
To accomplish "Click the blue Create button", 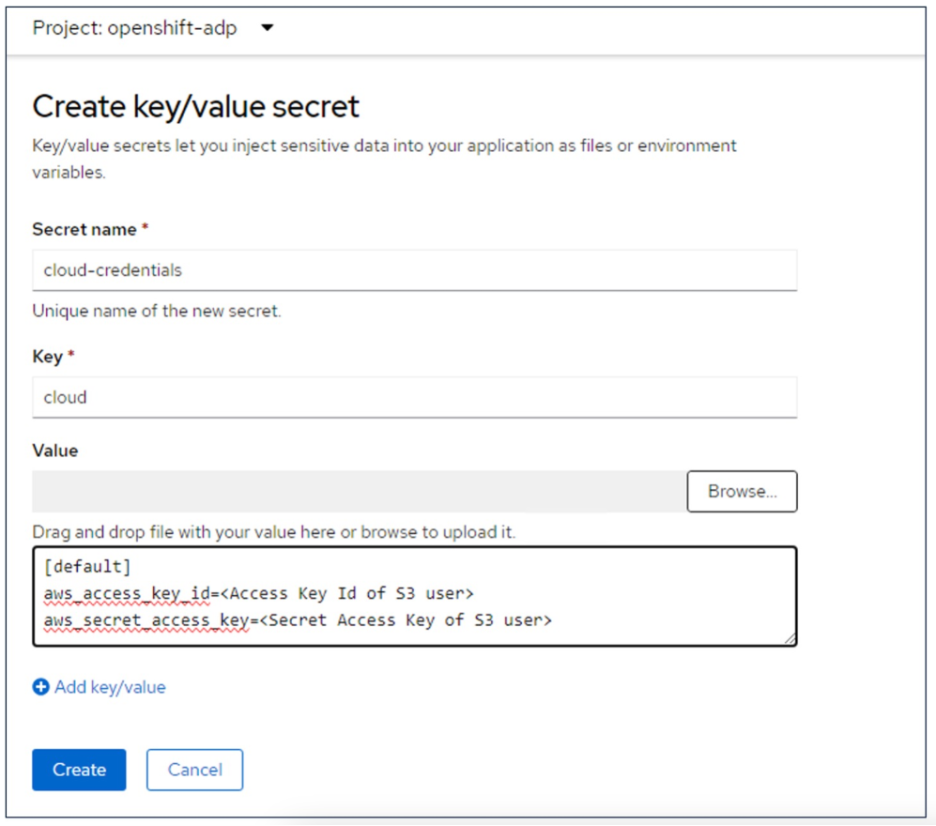I will pyautogui.click(x=79, y=769).
